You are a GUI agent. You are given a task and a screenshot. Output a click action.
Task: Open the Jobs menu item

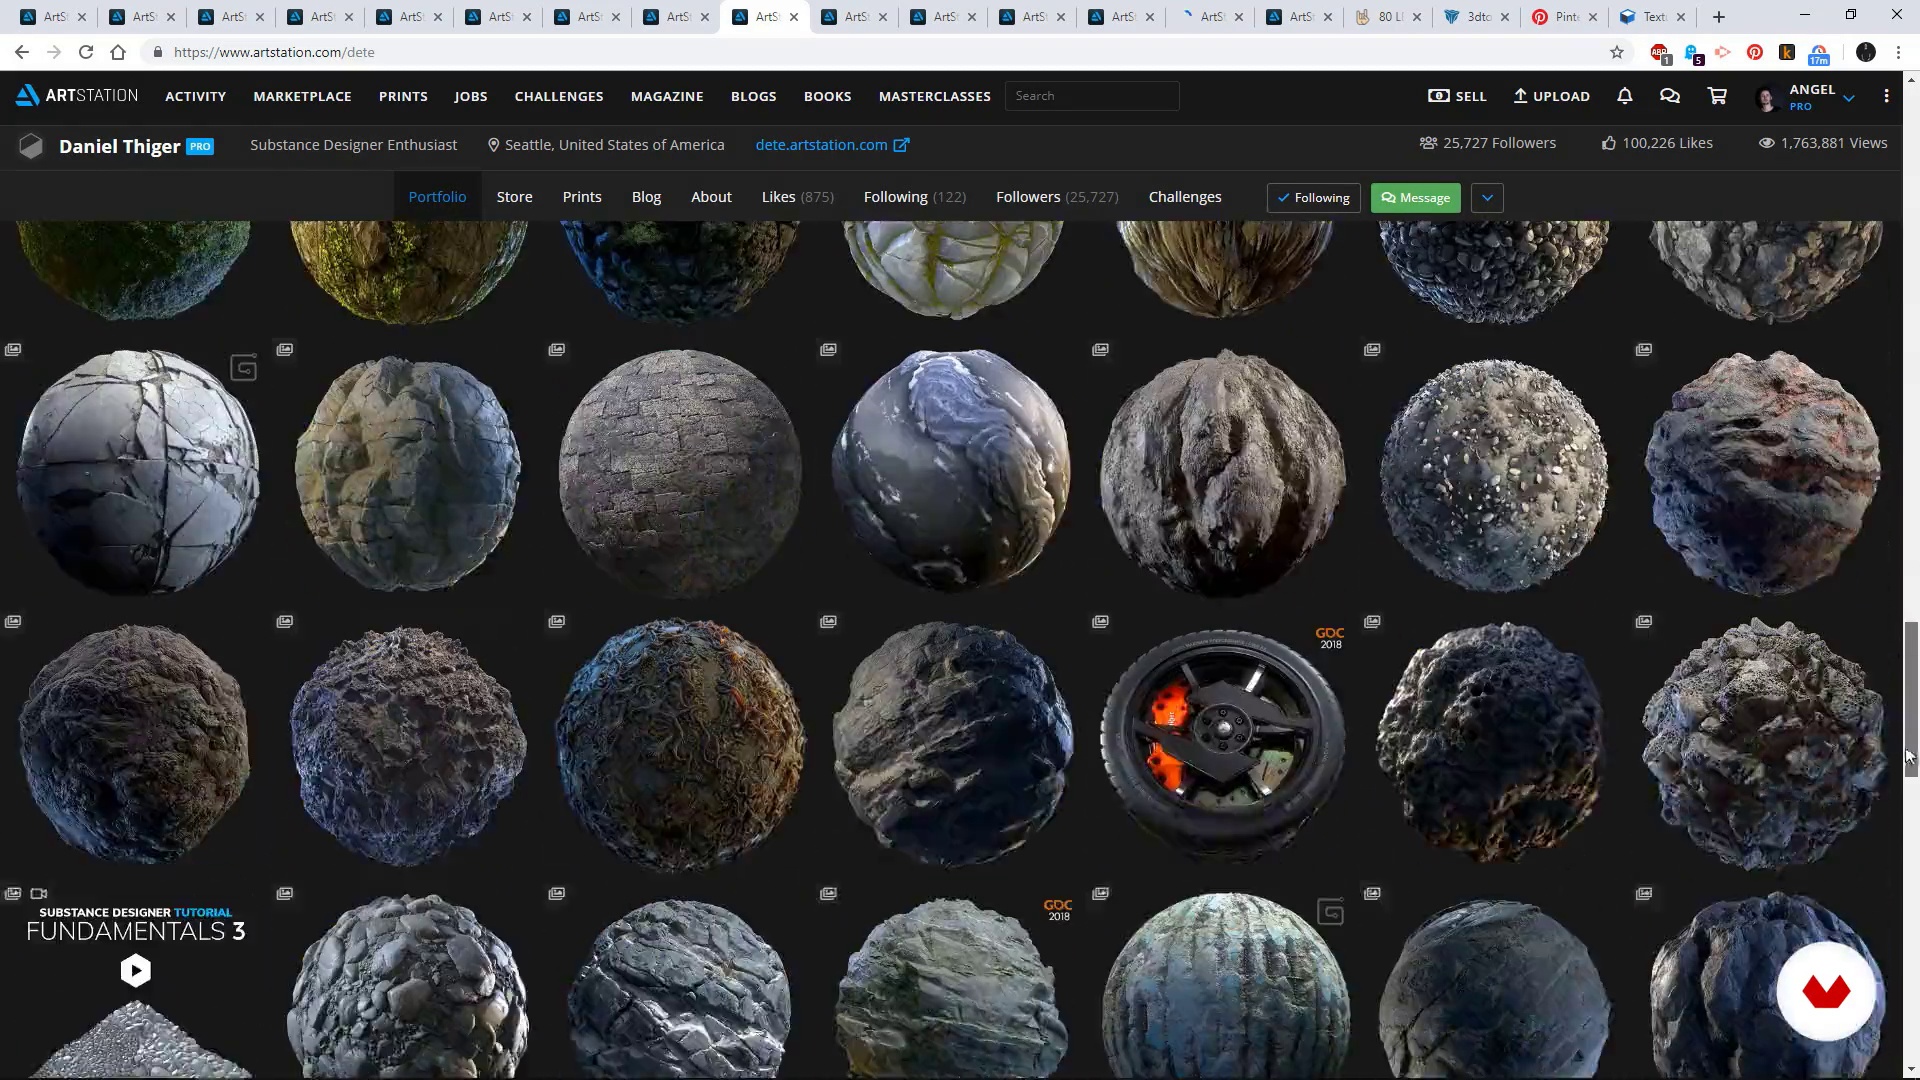pyautogui.click(x=470, y=96)
